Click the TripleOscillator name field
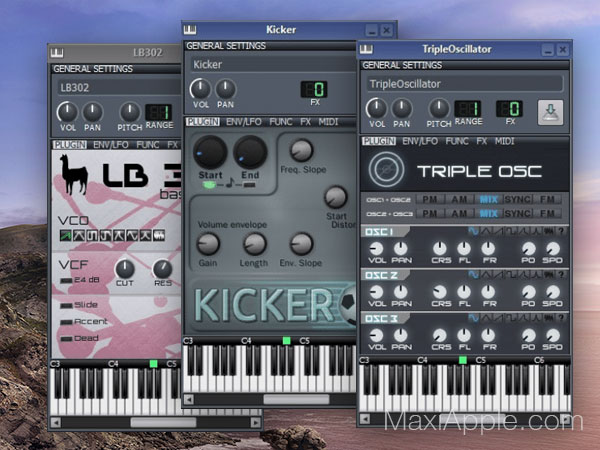Viewport: 600px width, 450px height. [465, 84]
